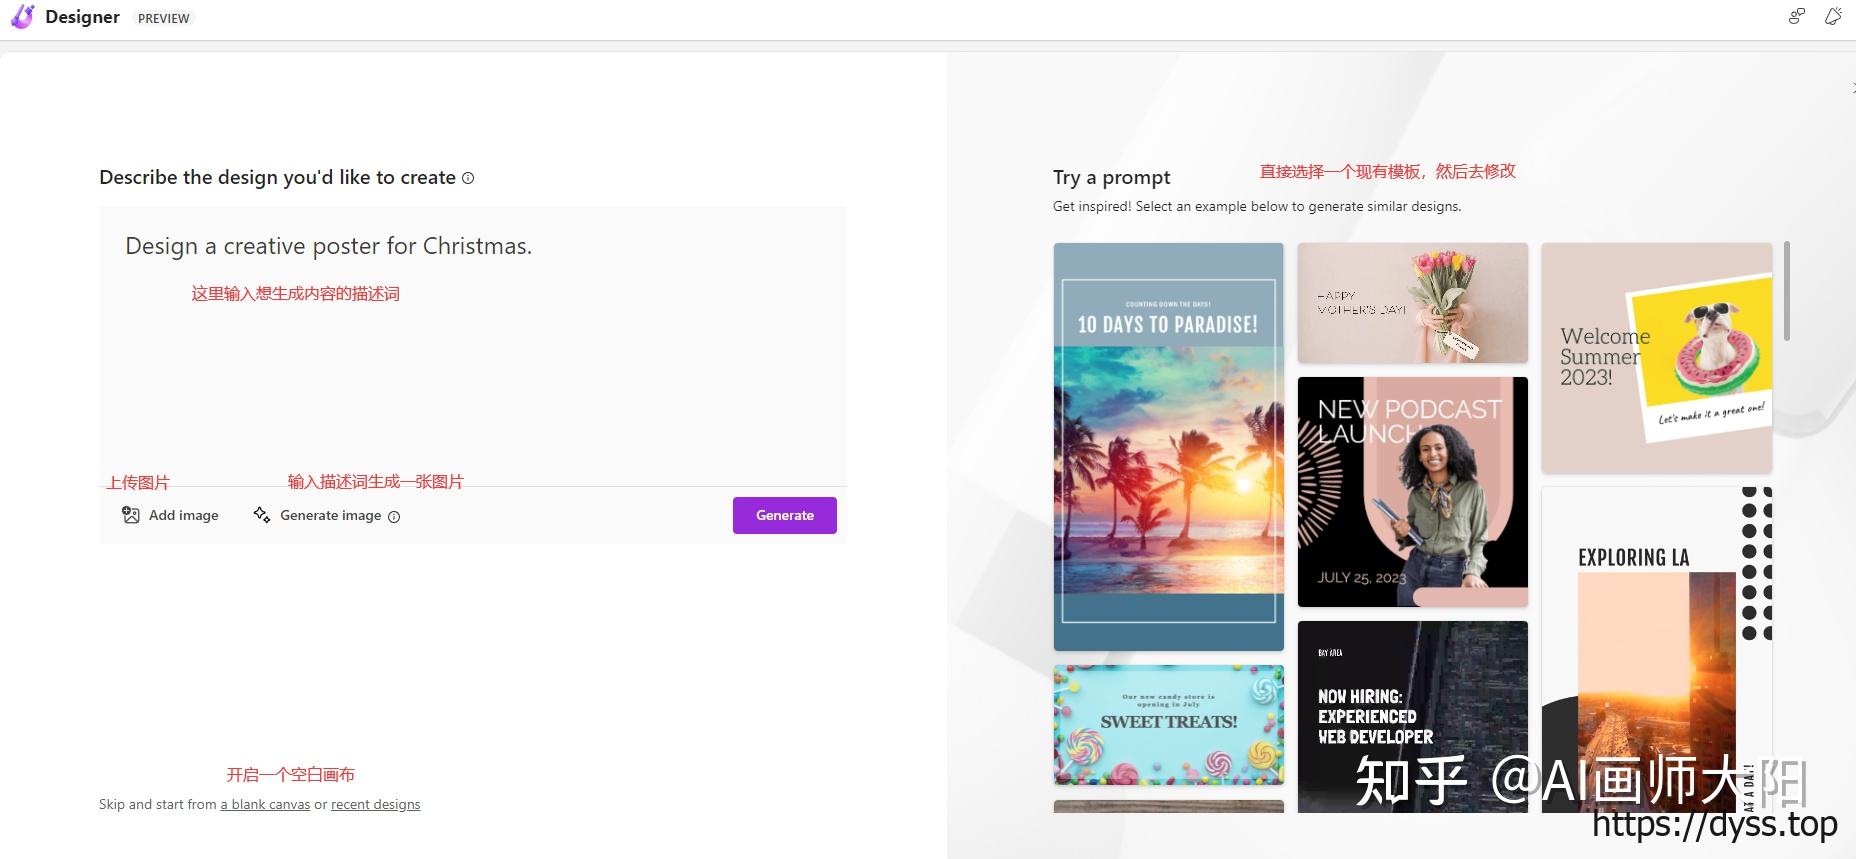Click info icon next to Generate image
Viewport: 1856px width, 859px height.
pos(394,517)
